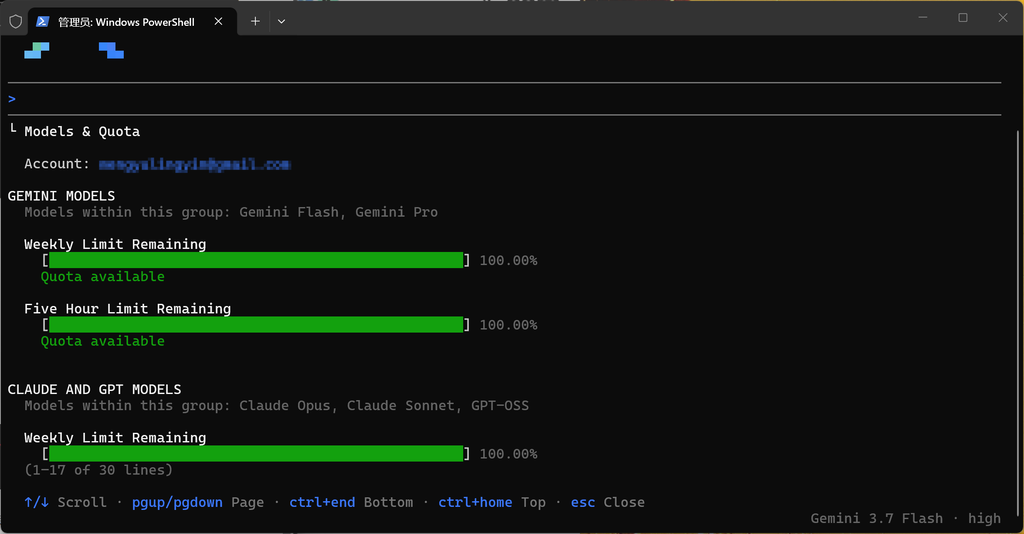Open a new terminal tab with plus
Screen dimensions: 1024x534
point(255,22)
